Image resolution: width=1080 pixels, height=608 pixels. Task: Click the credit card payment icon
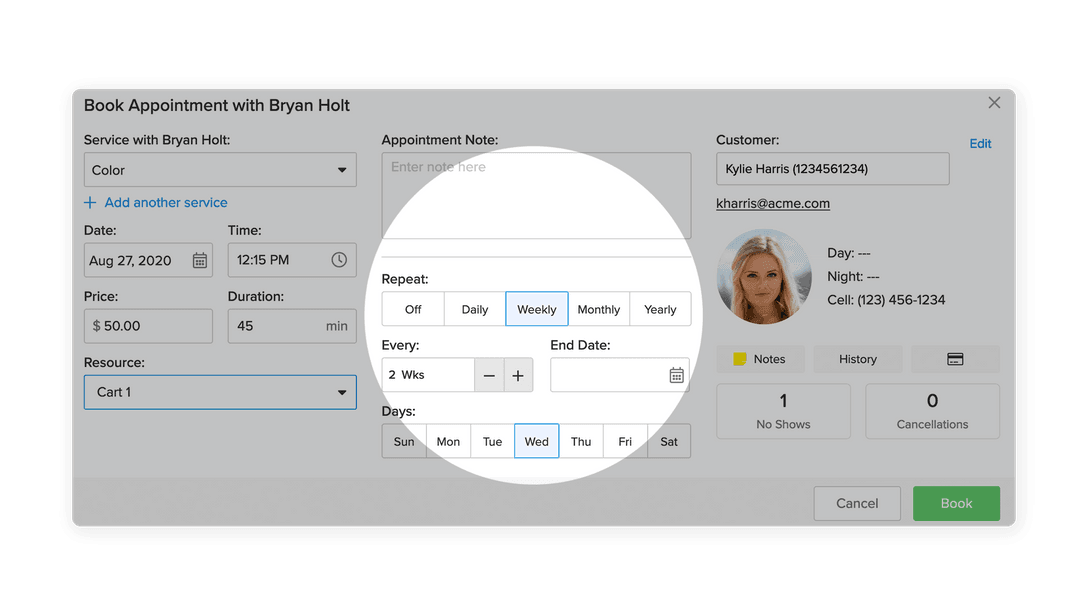[x=955, y=359]
